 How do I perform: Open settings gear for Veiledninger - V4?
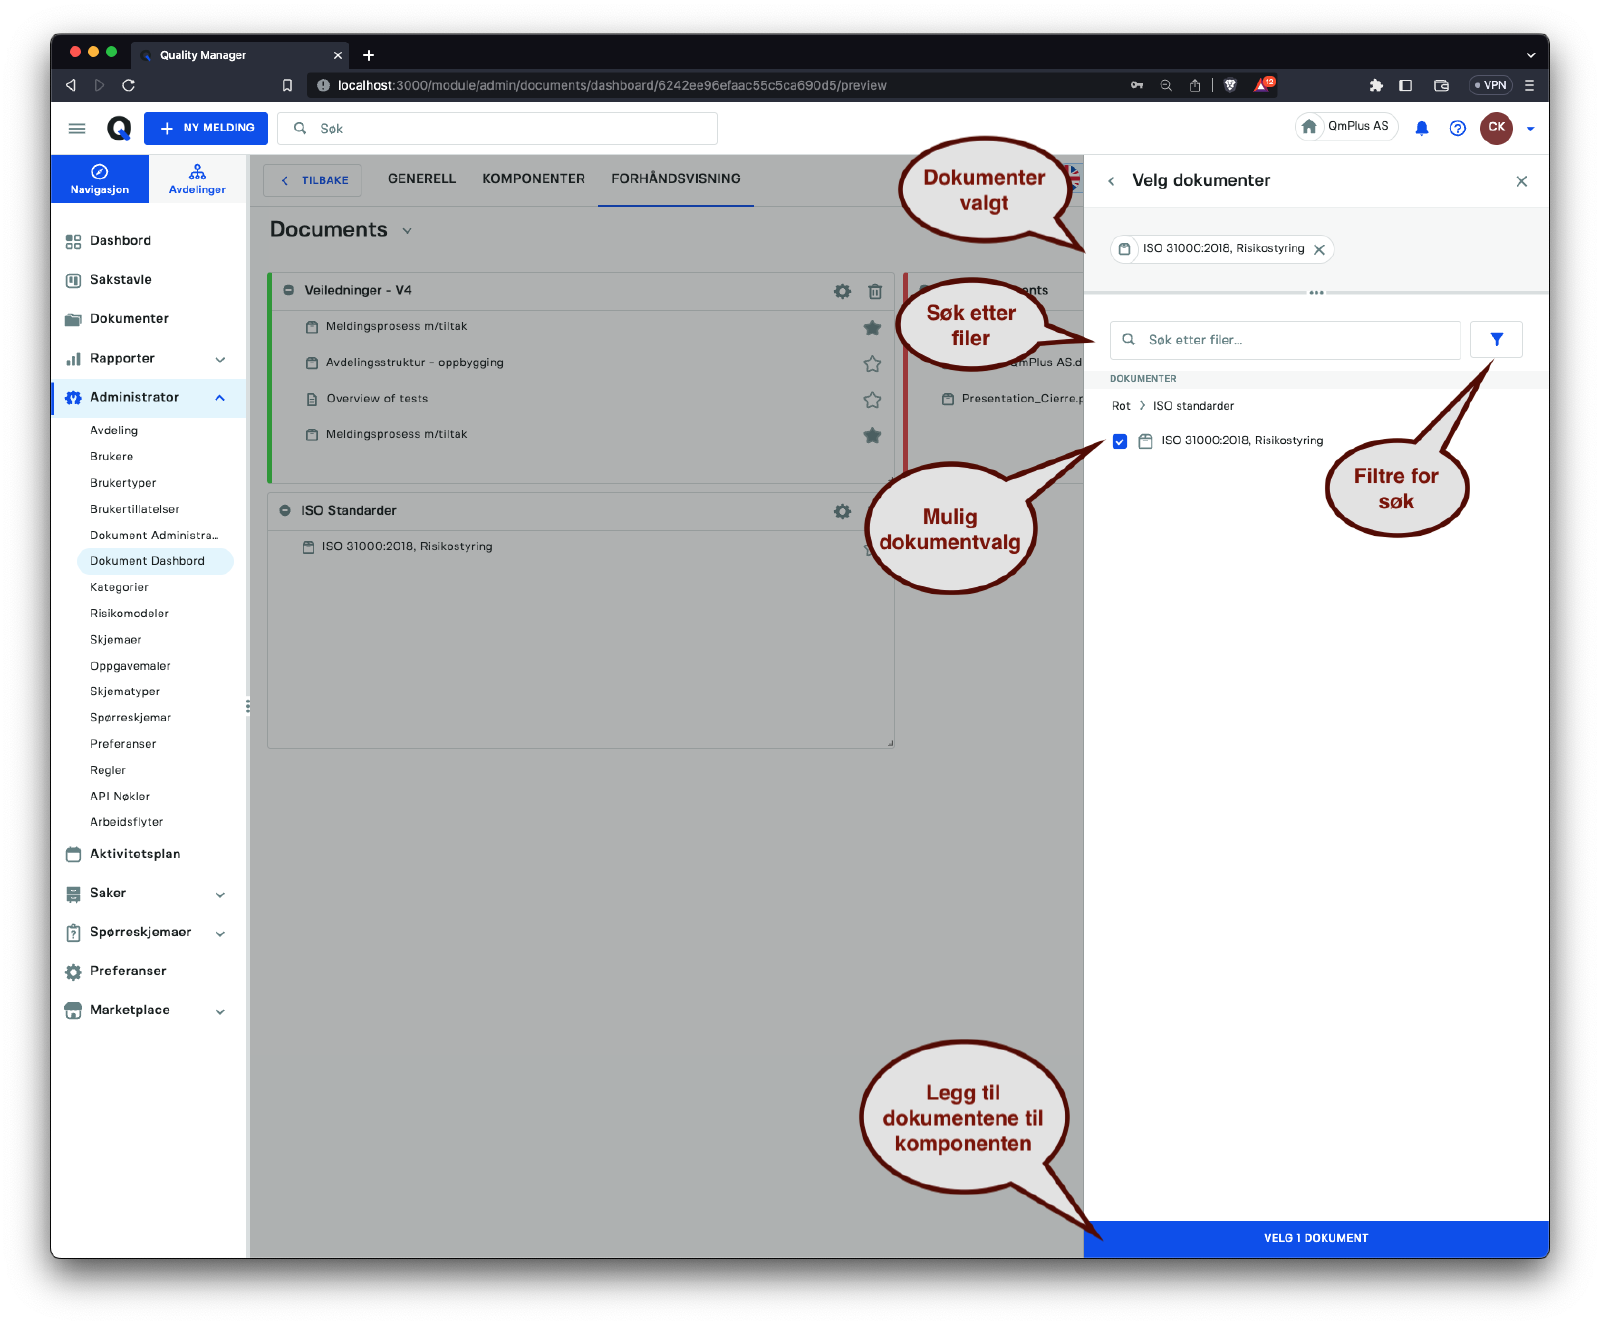[842, 291]
